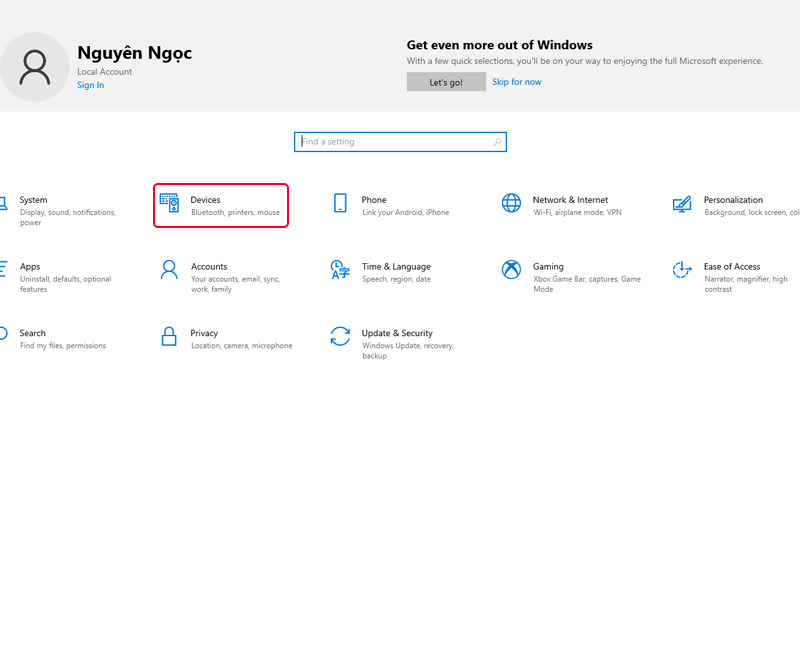Open the Apps settings category
This screenshot has height=650, width=800.
tap(30, 267)
